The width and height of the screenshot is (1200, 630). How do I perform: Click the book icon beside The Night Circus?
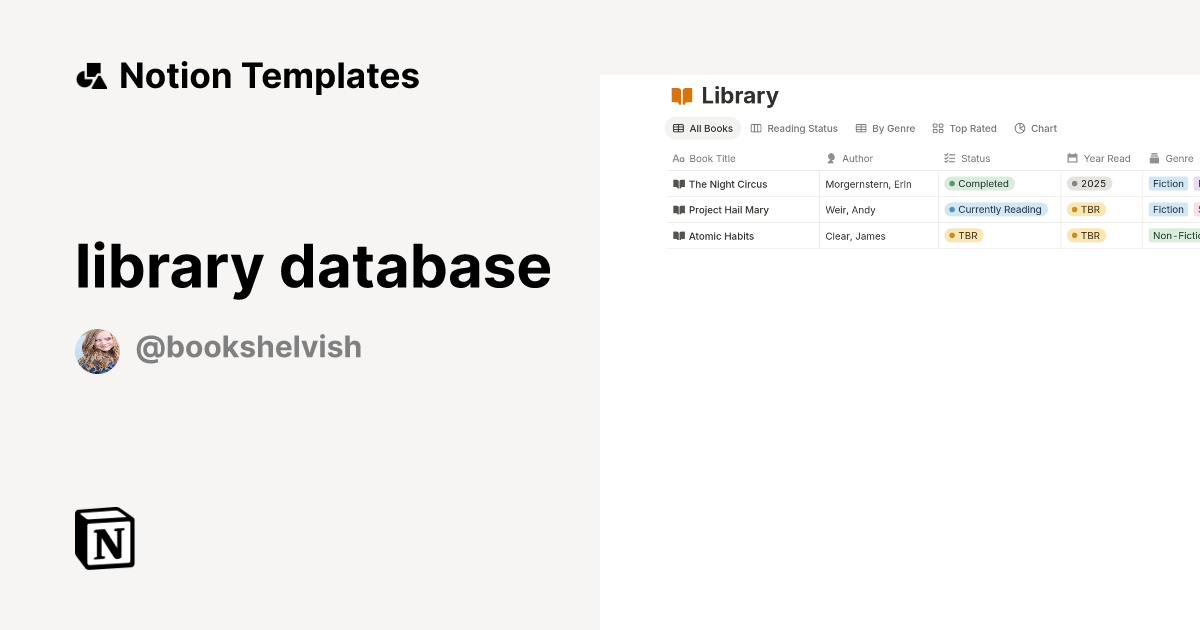click(678, 184)
